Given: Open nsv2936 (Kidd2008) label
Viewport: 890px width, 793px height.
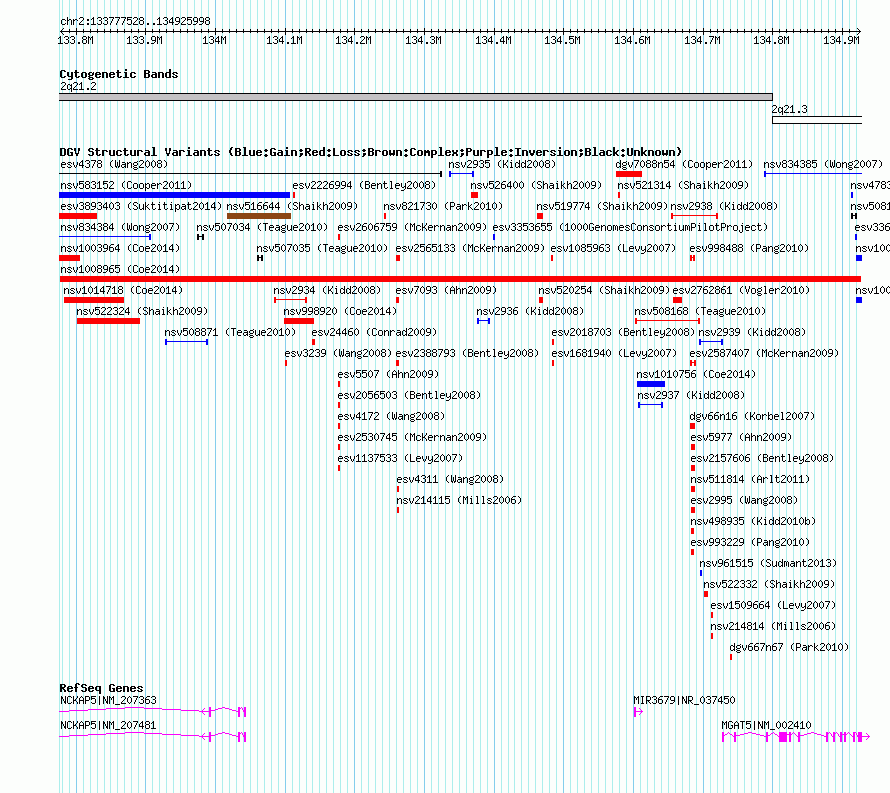Looking at the screenshot, I should 530,311.
